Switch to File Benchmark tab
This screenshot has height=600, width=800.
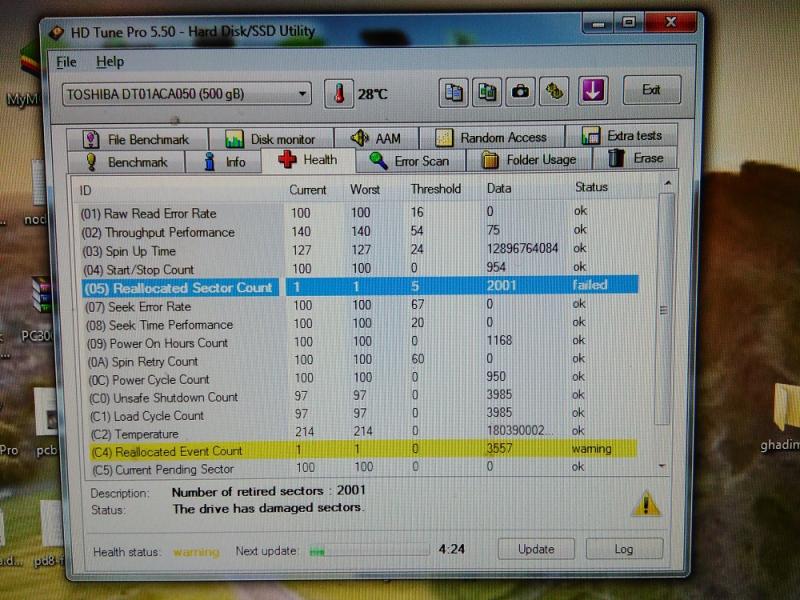137,139
